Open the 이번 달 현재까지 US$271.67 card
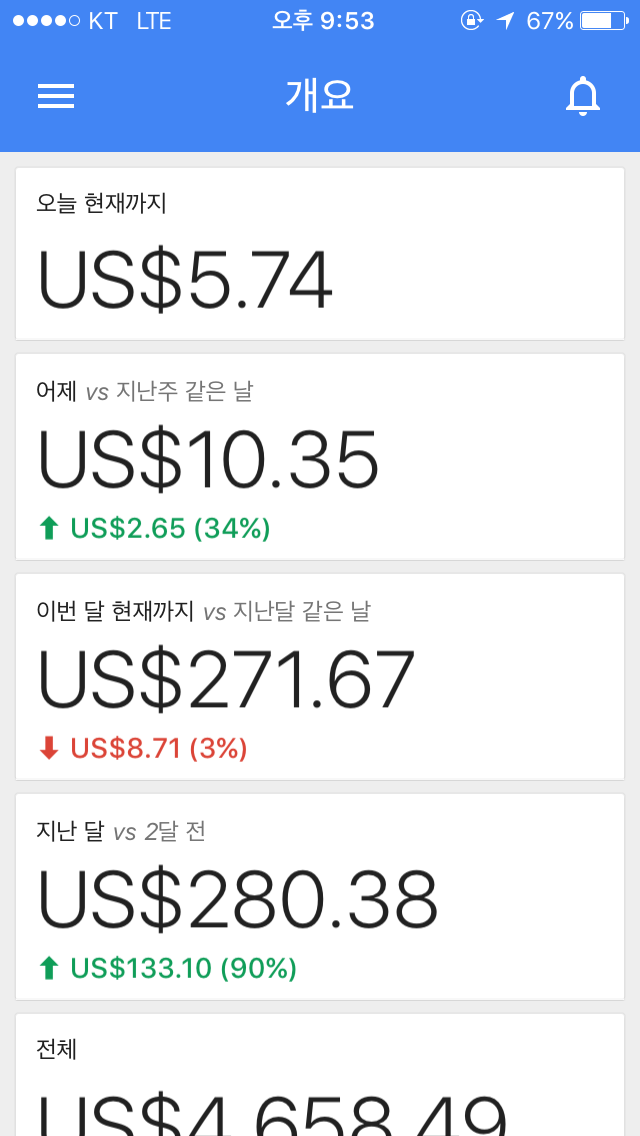Screen dimensions: 640x1136 point(320,677)
